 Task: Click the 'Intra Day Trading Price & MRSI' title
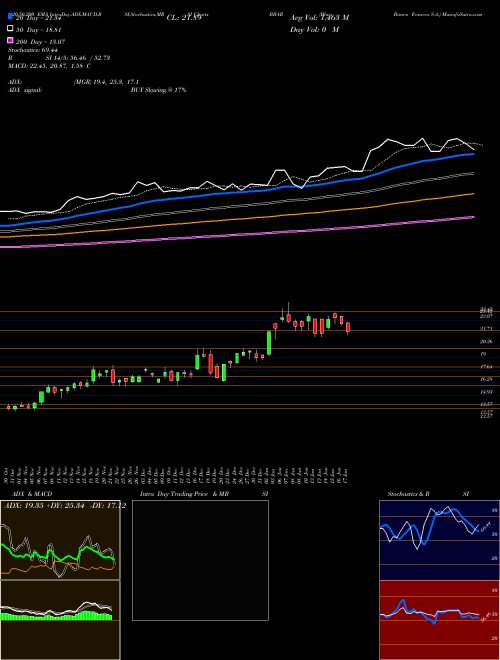(204, 494)
